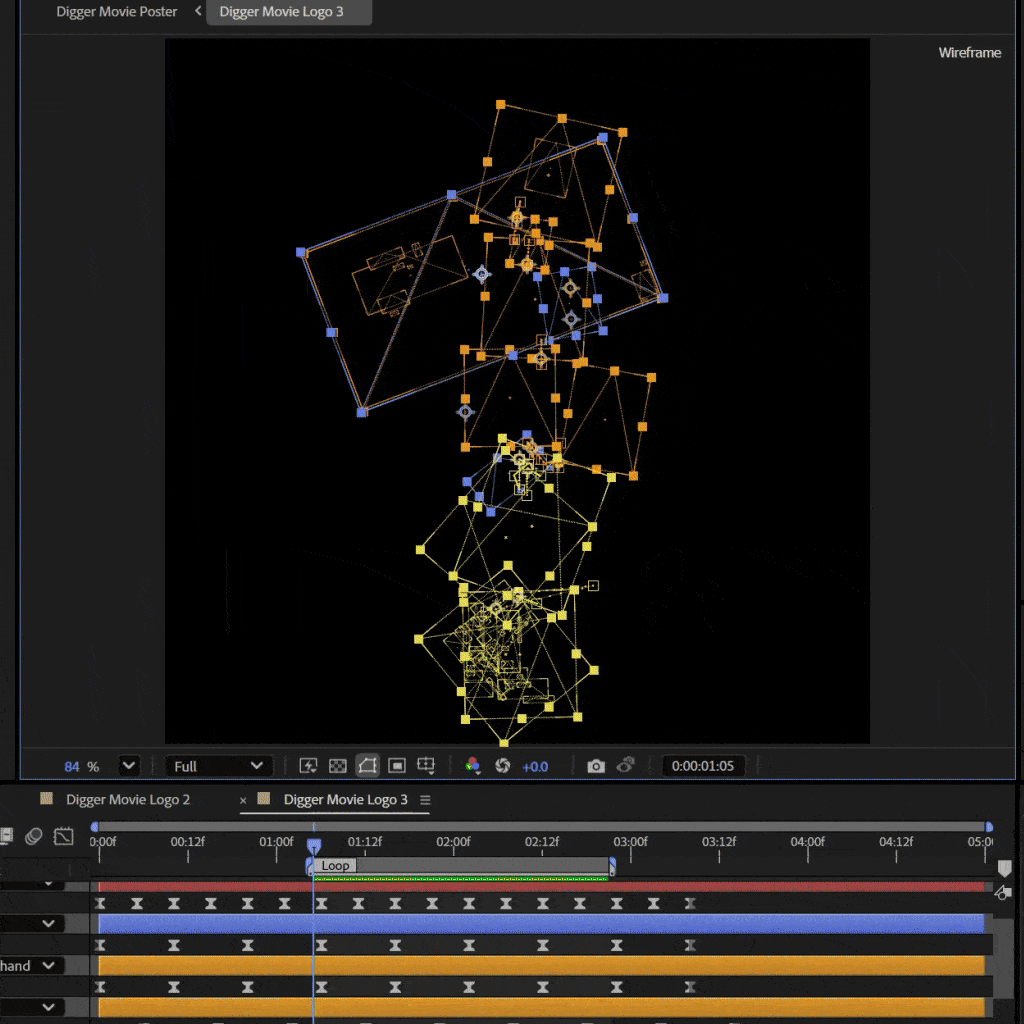The width and height of the screenshot is (1024, 1024).
Task: Click the 04:00f mark on the time ruler
Action: click(808, 842)
